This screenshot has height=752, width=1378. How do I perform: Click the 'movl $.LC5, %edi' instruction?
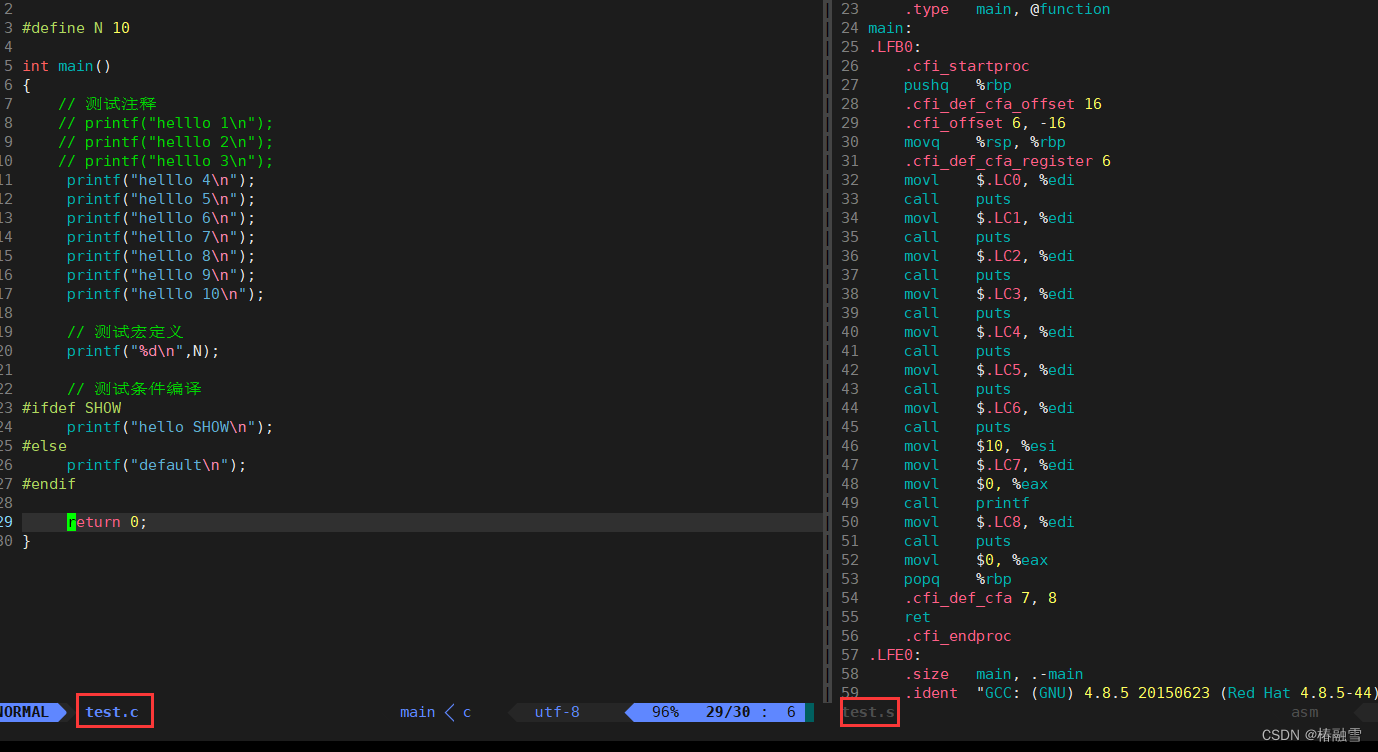tap(989, 370)
